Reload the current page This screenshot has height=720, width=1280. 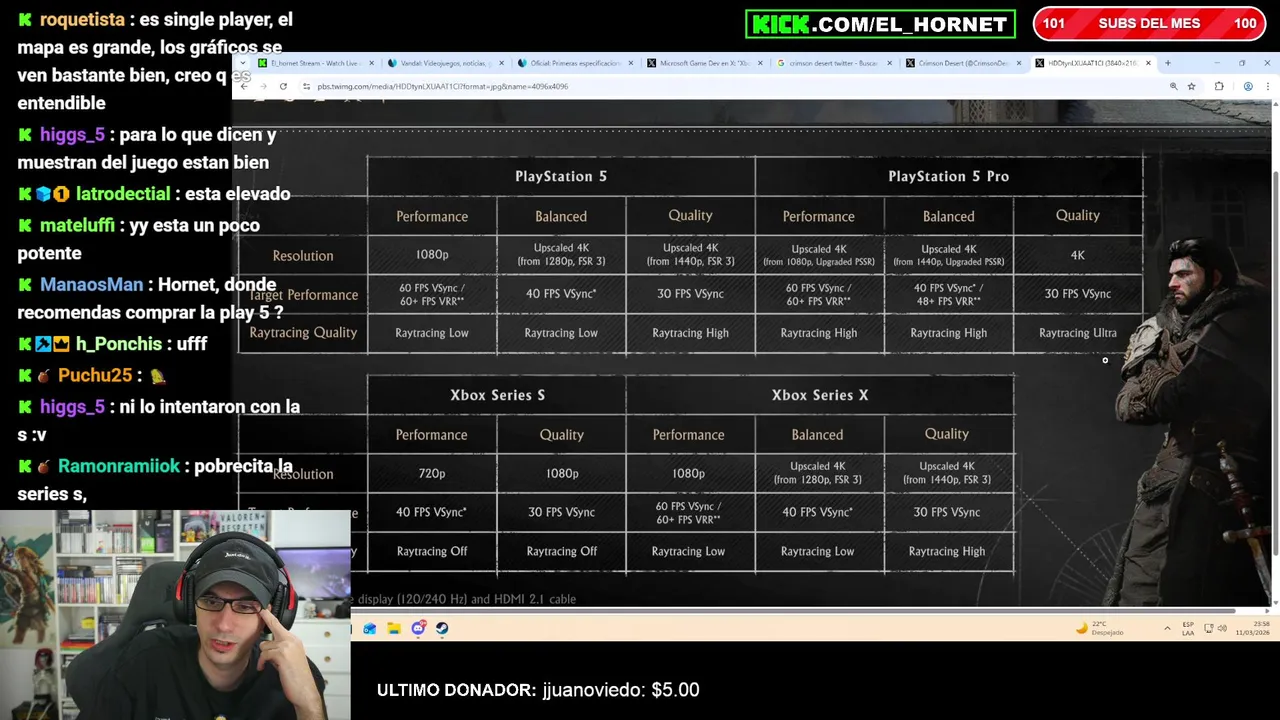click(284, 86)
